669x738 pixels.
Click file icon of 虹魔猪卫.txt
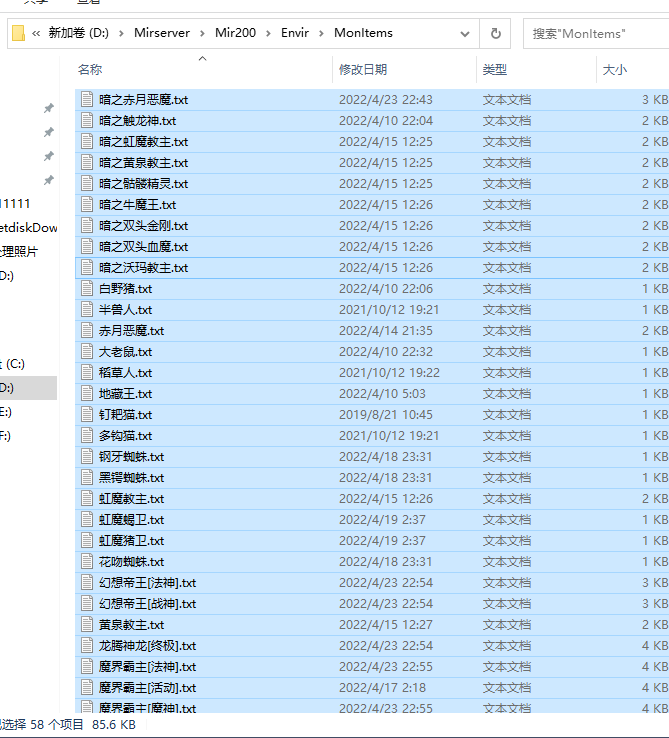87,541
